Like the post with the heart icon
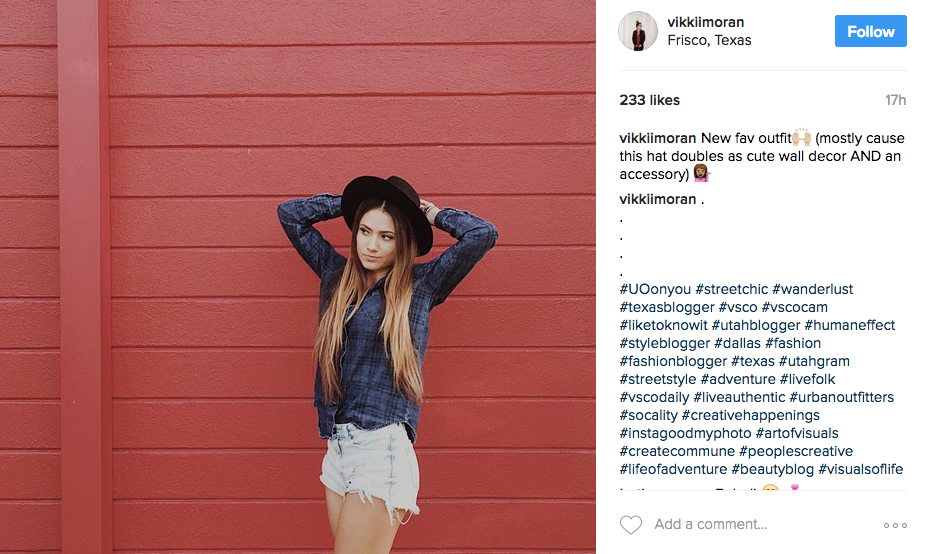 (630, 524)
